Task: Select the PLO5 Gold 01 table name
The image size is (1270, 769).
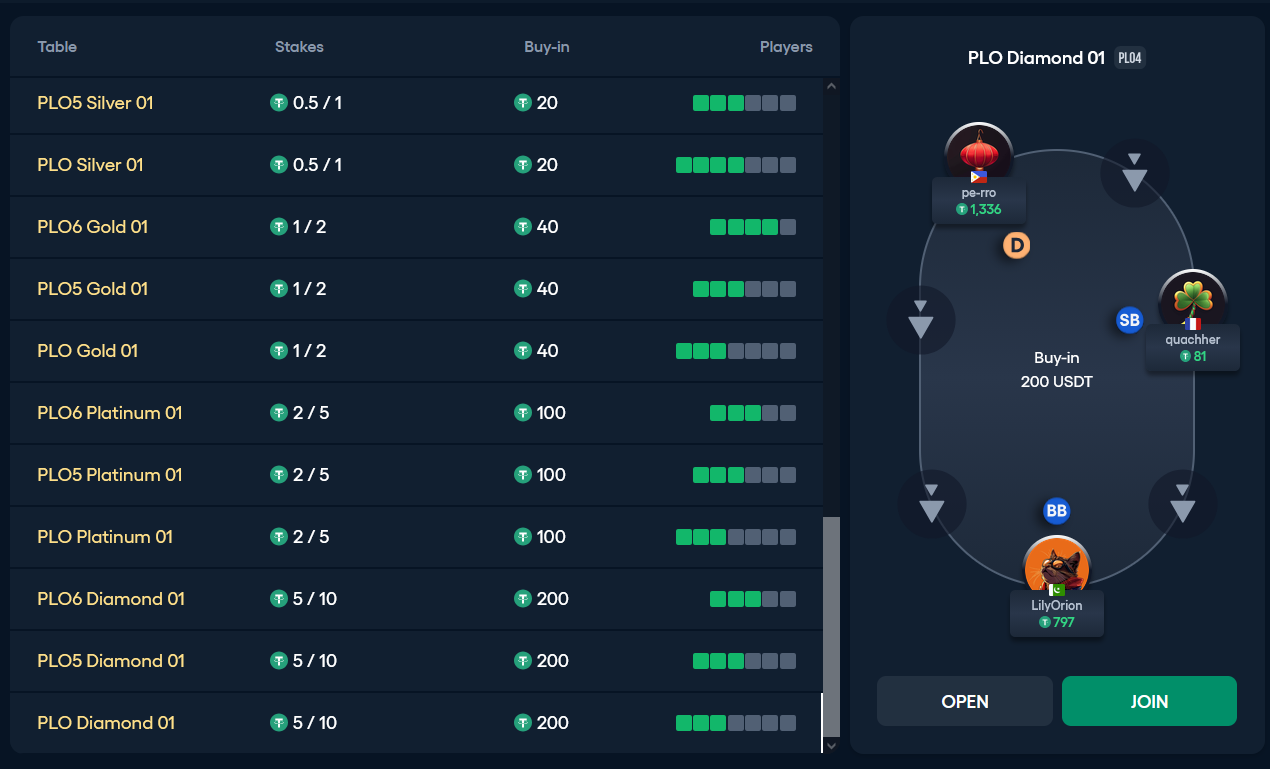Action: click(x=92, y=289)
